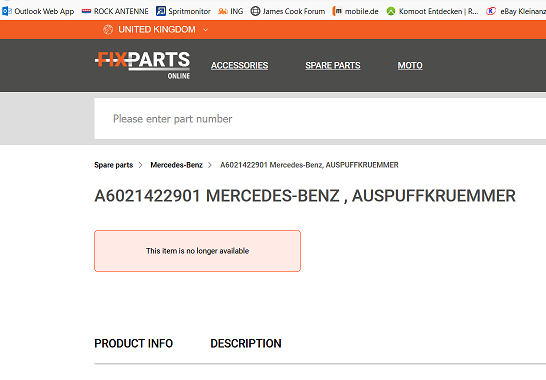Open the Accessories menu
Viewport: 546px width, 380px height.
[240, 65]
